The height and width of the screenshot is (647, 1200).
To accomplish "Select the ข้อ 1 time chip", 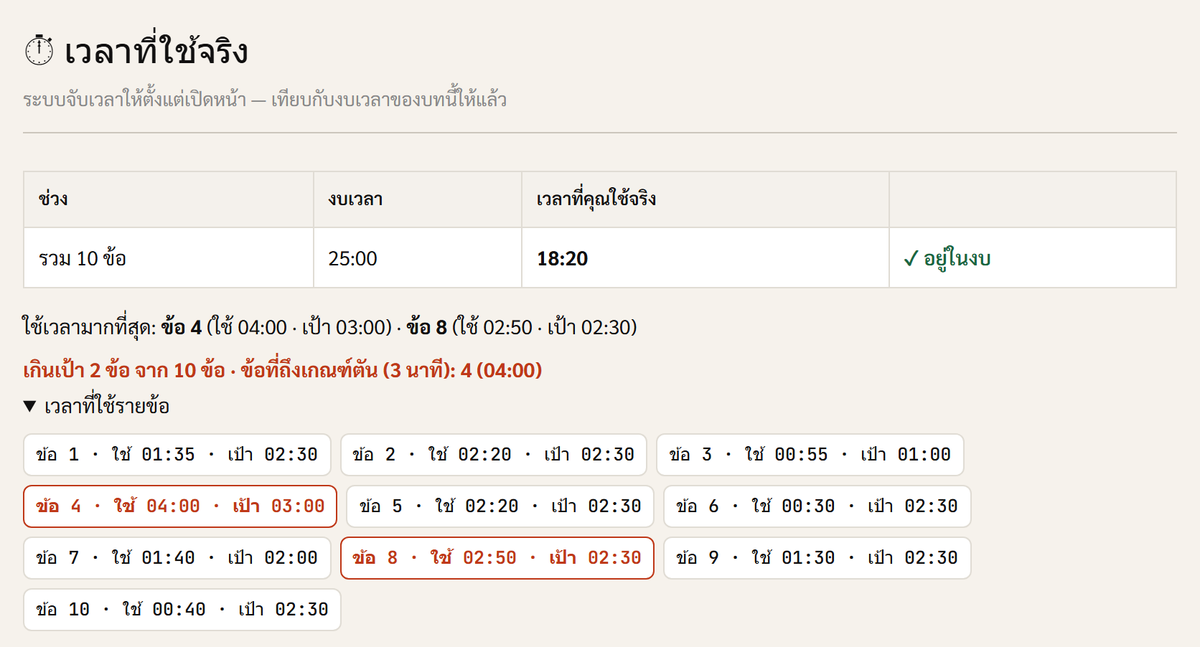I will click(177, 454).
